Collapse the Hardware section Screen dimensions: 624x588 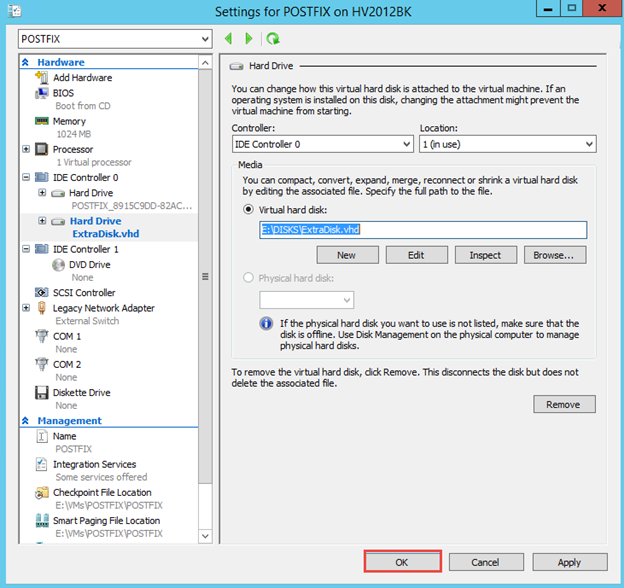(x=25, y=62)
